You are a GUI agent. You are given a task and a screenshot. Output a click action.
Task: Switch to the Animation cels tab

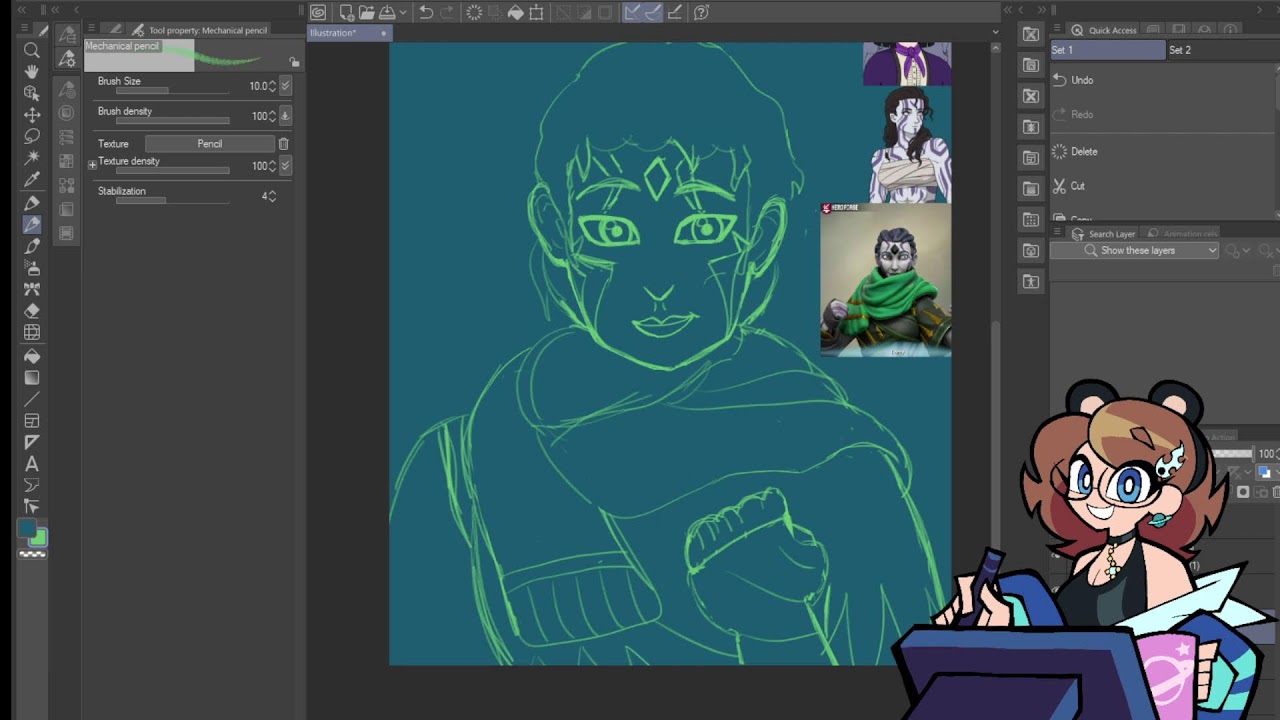tap(1182, 234)
